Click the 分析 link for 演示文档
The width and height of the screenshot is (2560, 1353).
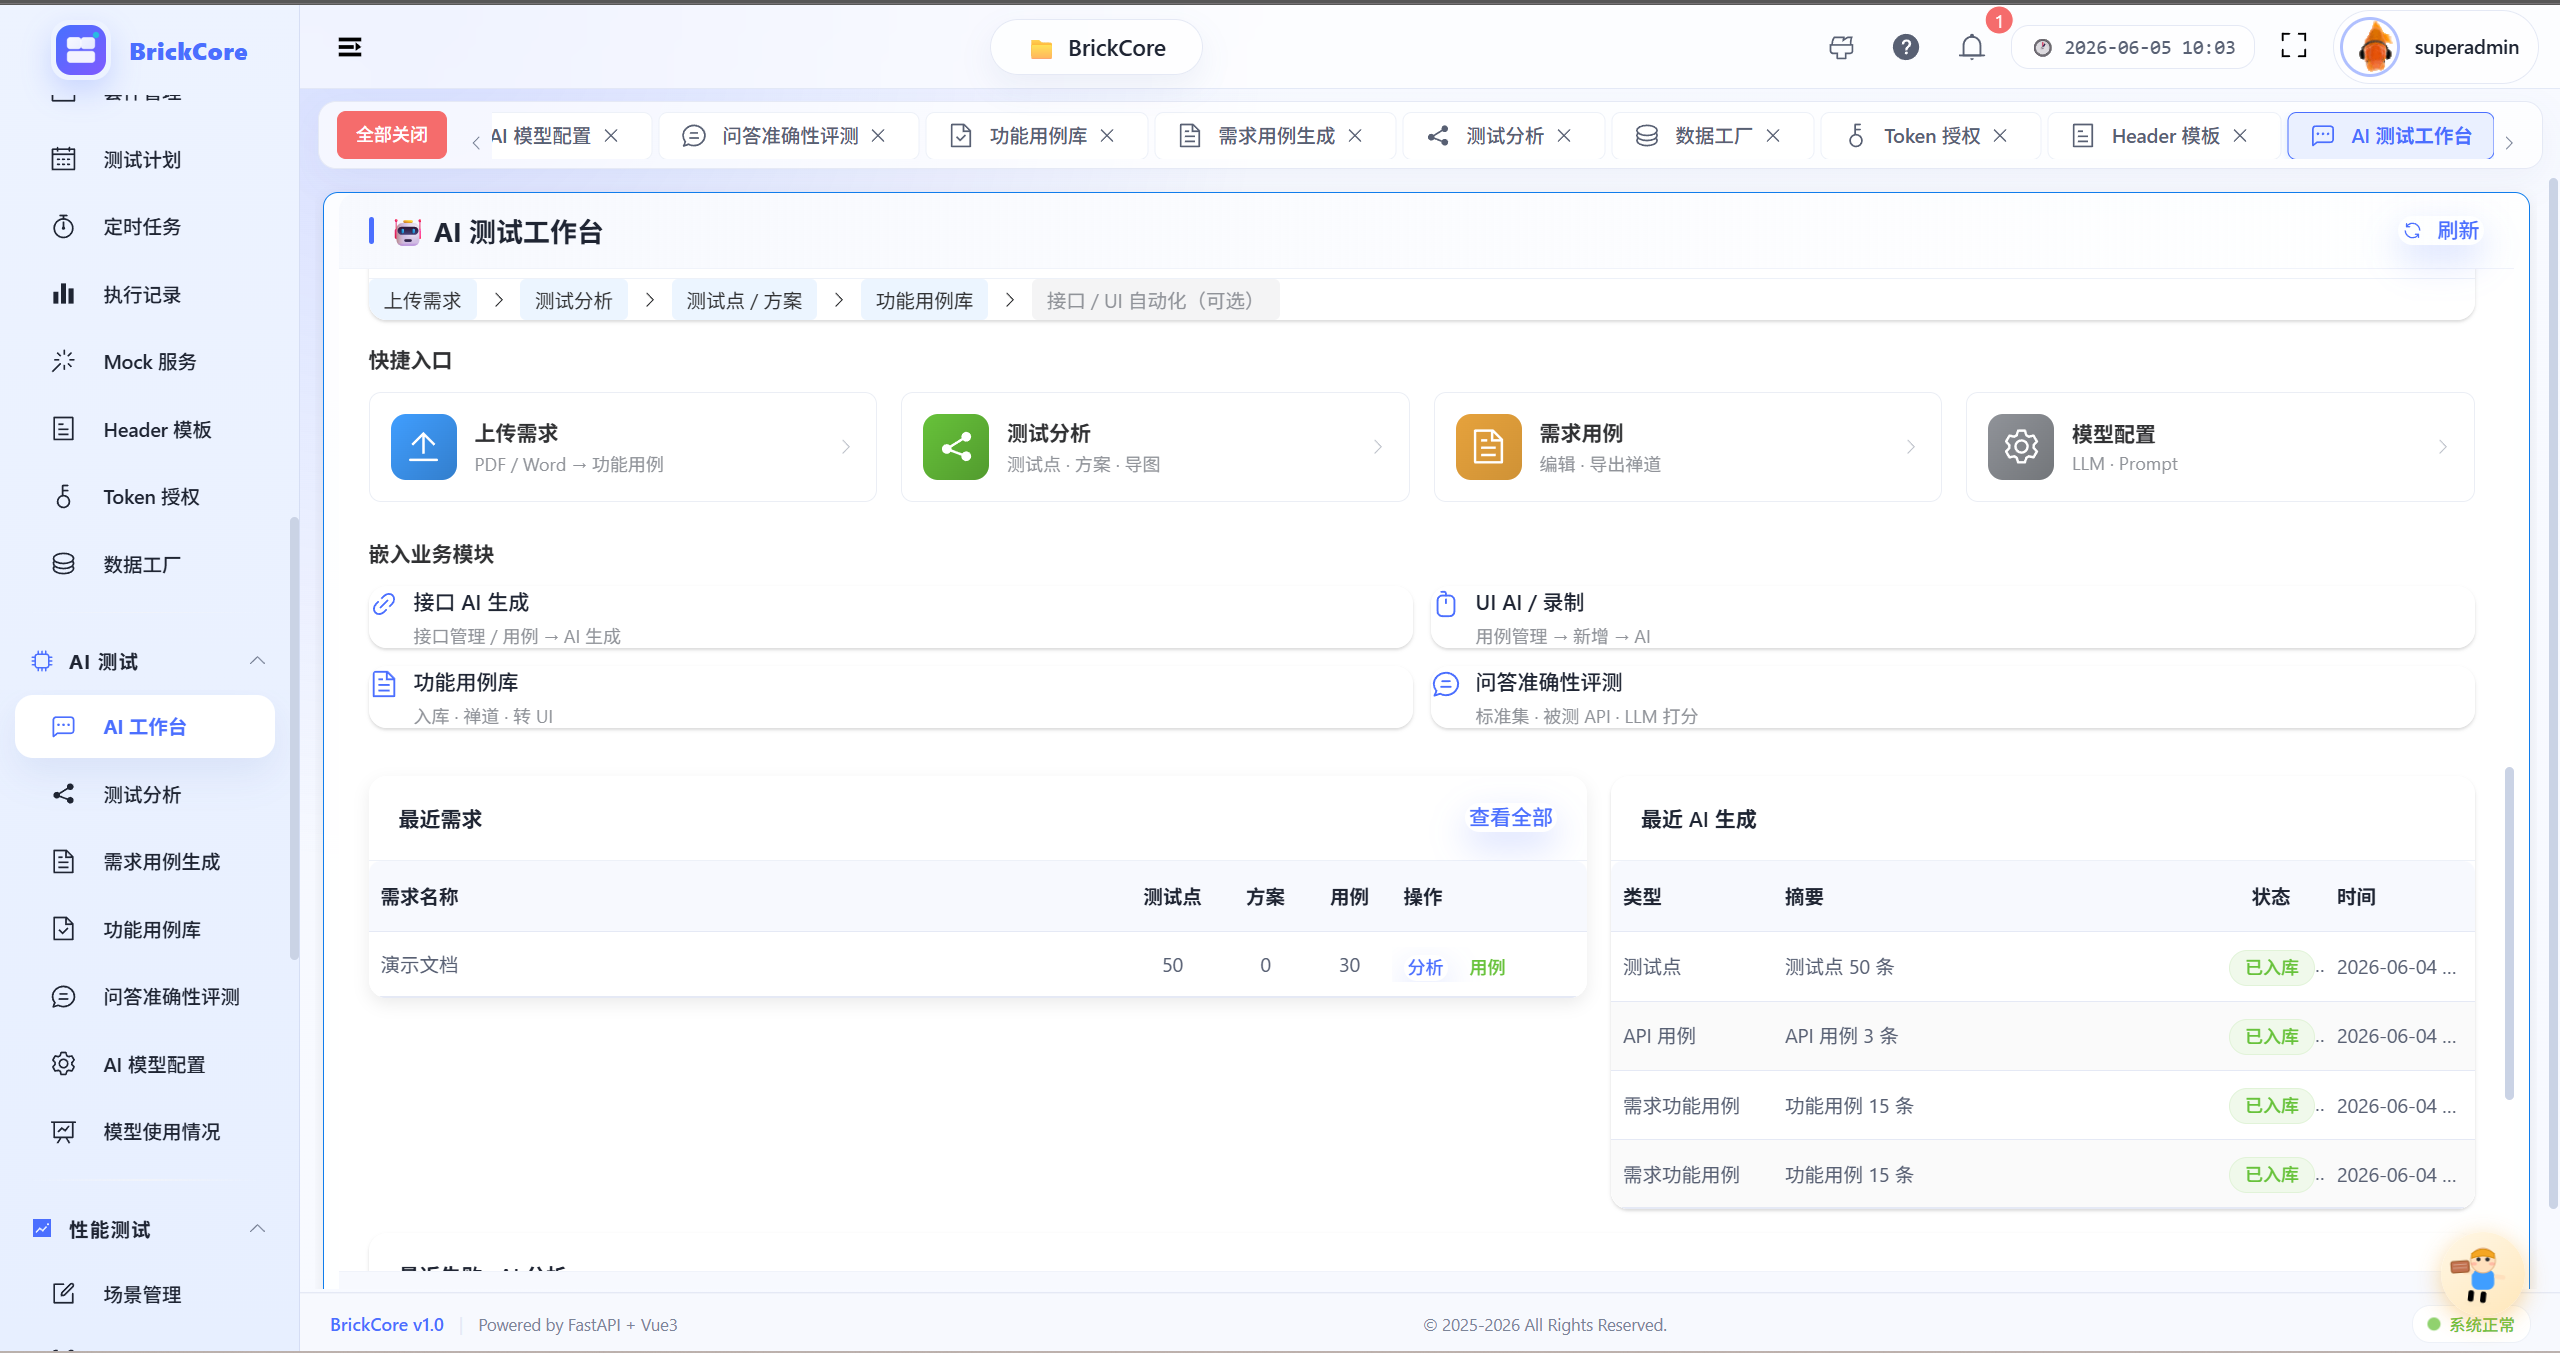pos(1425,967)
